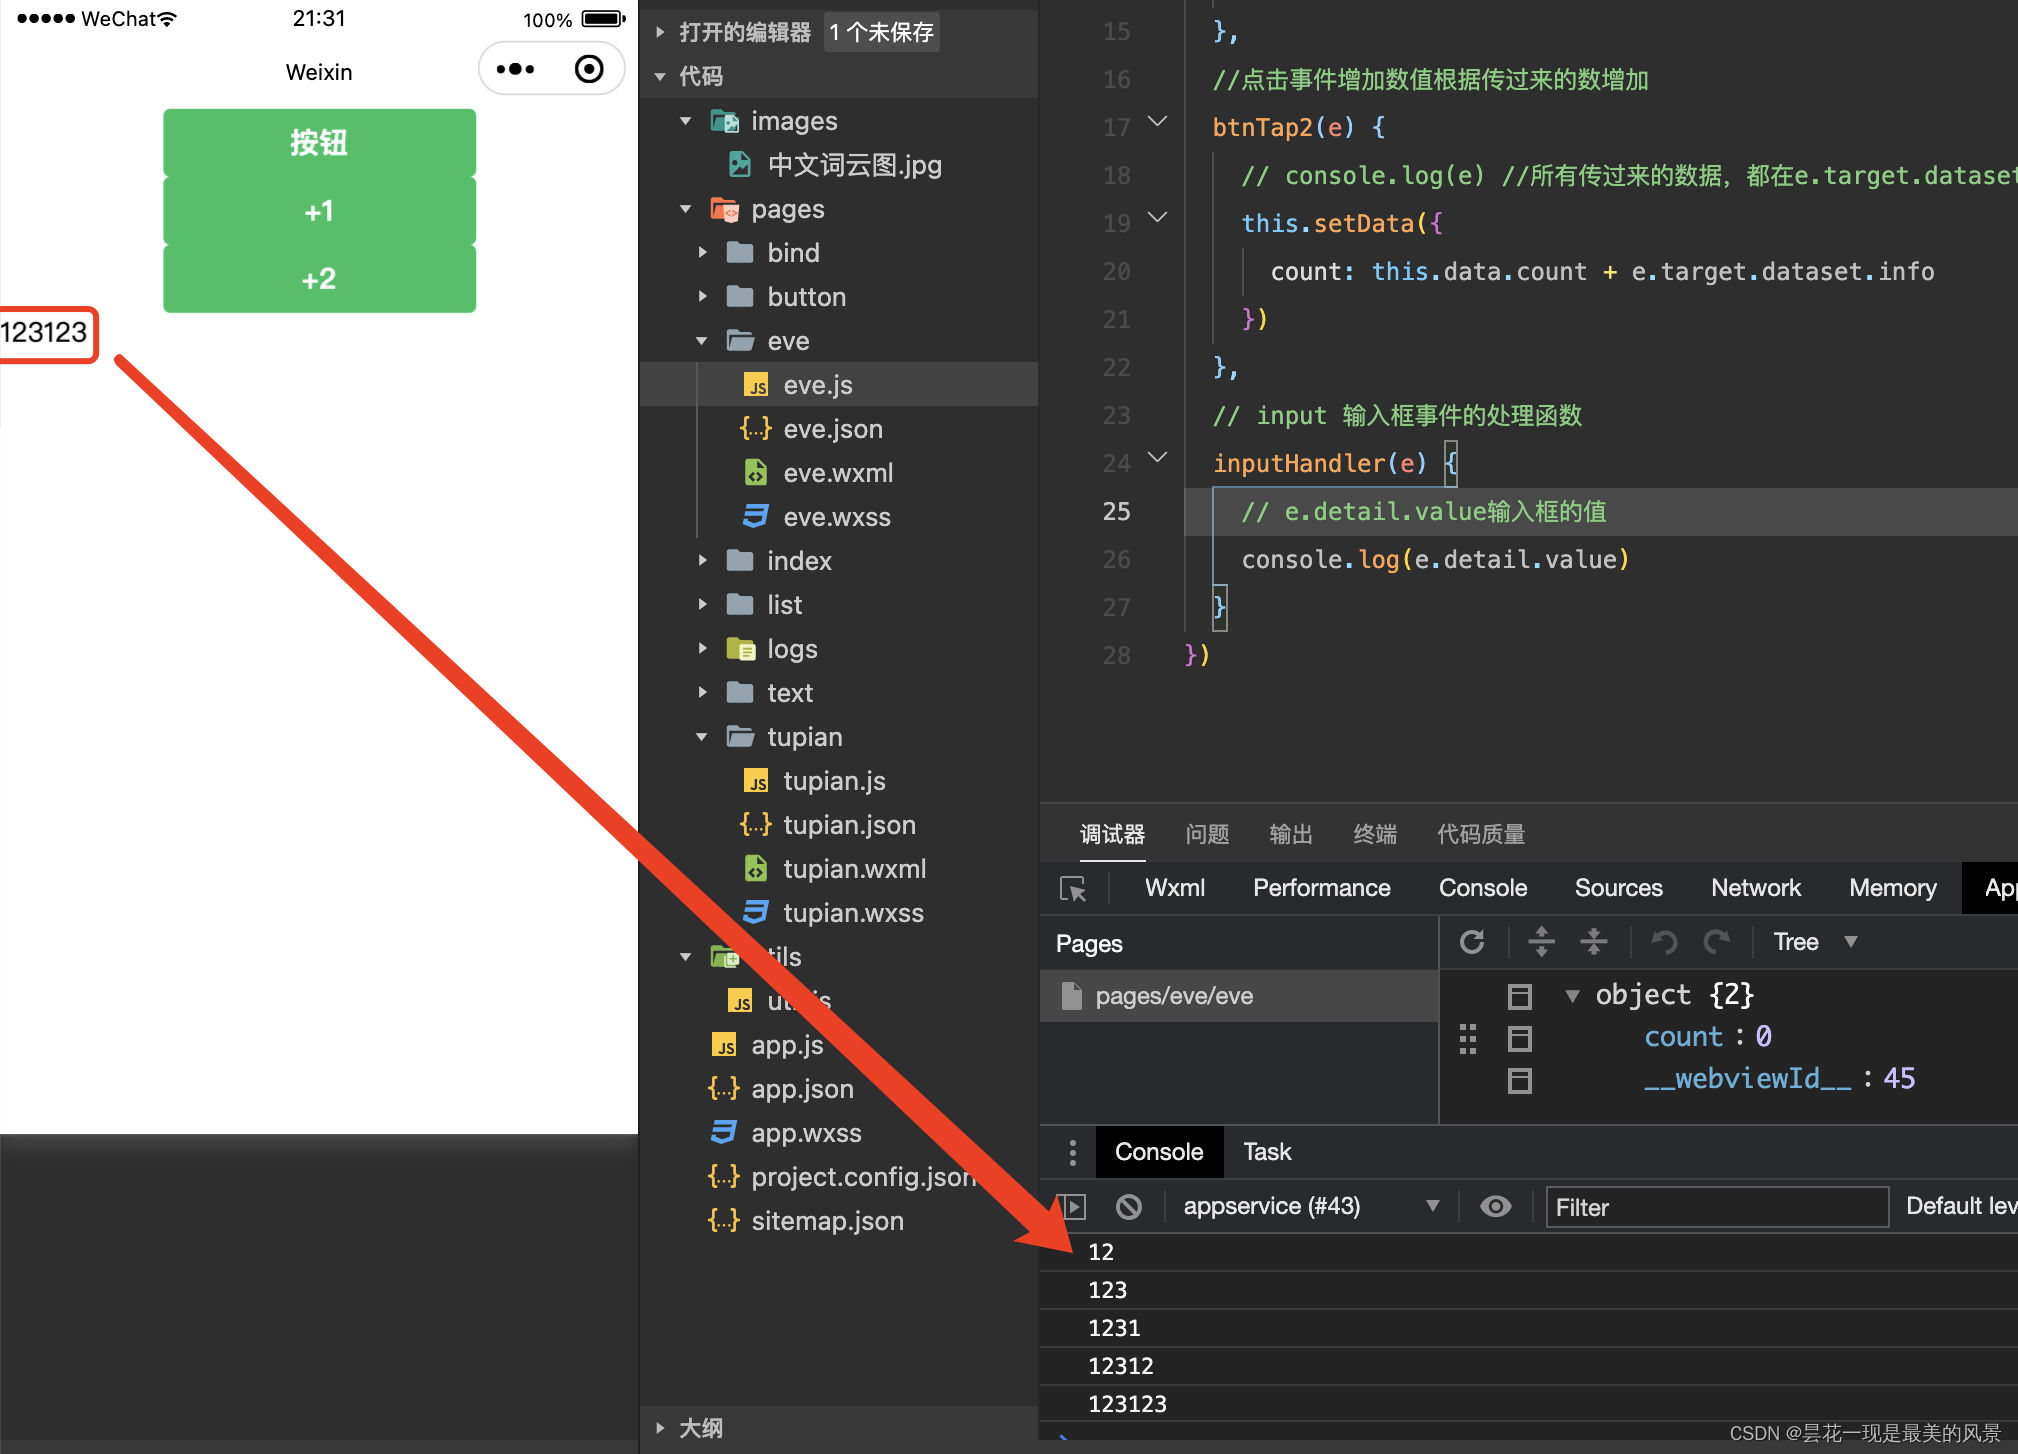Click the element inspector picker icon
This screenshot has height=1454, width=2018.
1073,888
